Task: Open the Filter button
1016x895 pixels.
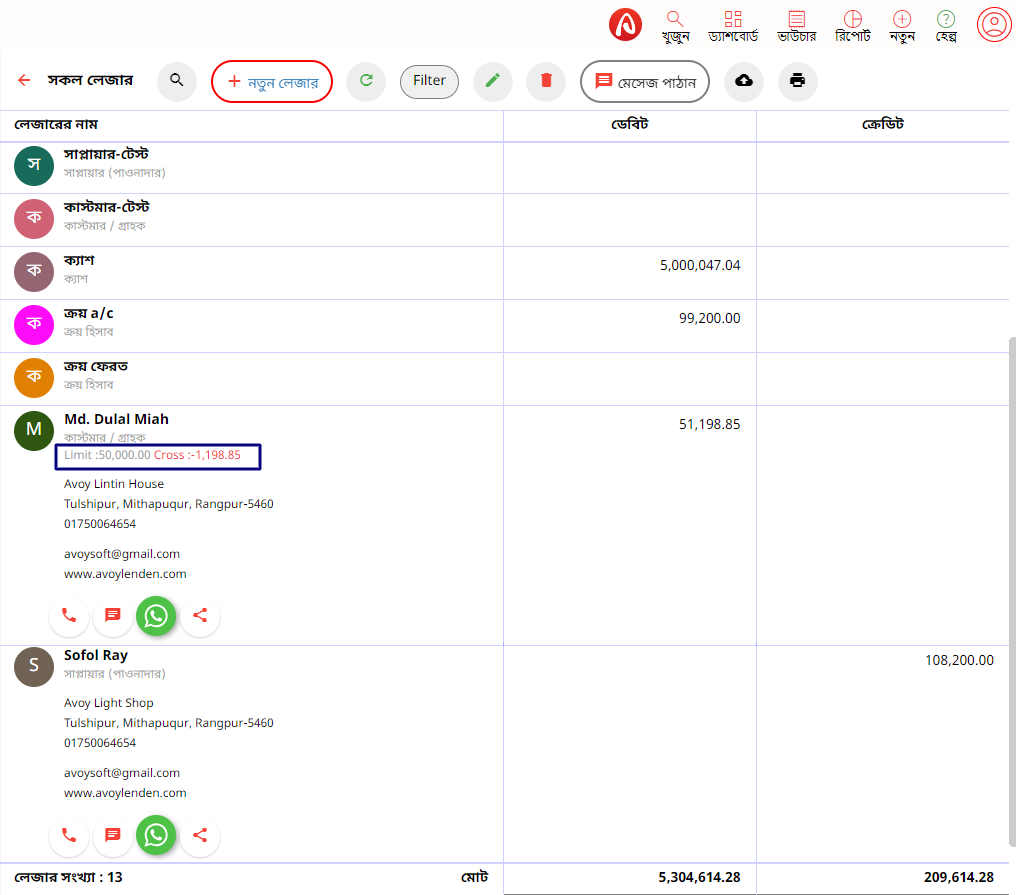Action: (430, 82)
